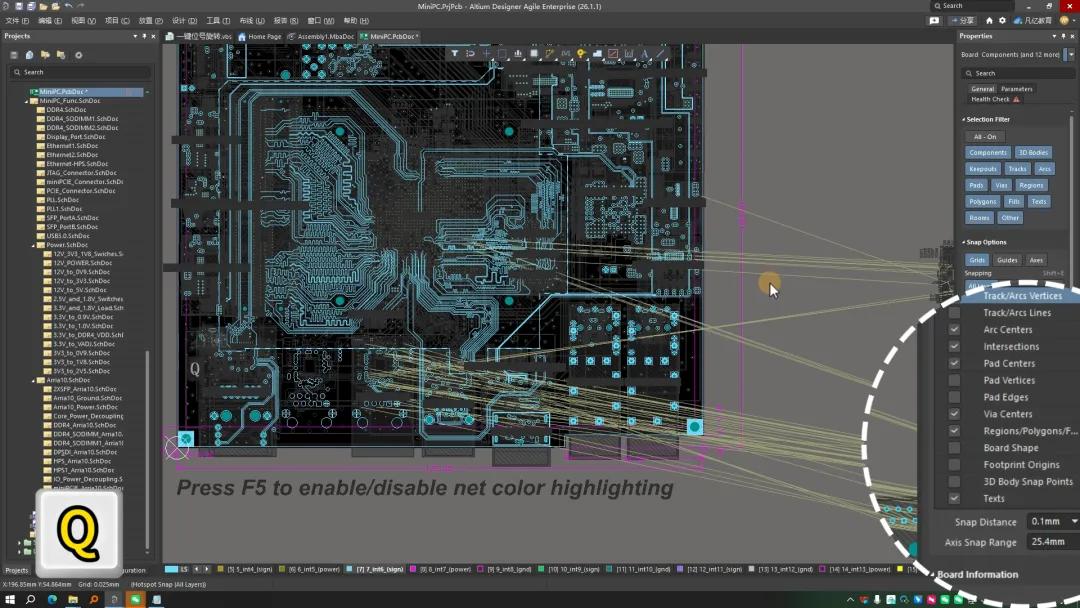Toggle Pad Centers snapping checkbox
1080x608 pixels.
954,363
